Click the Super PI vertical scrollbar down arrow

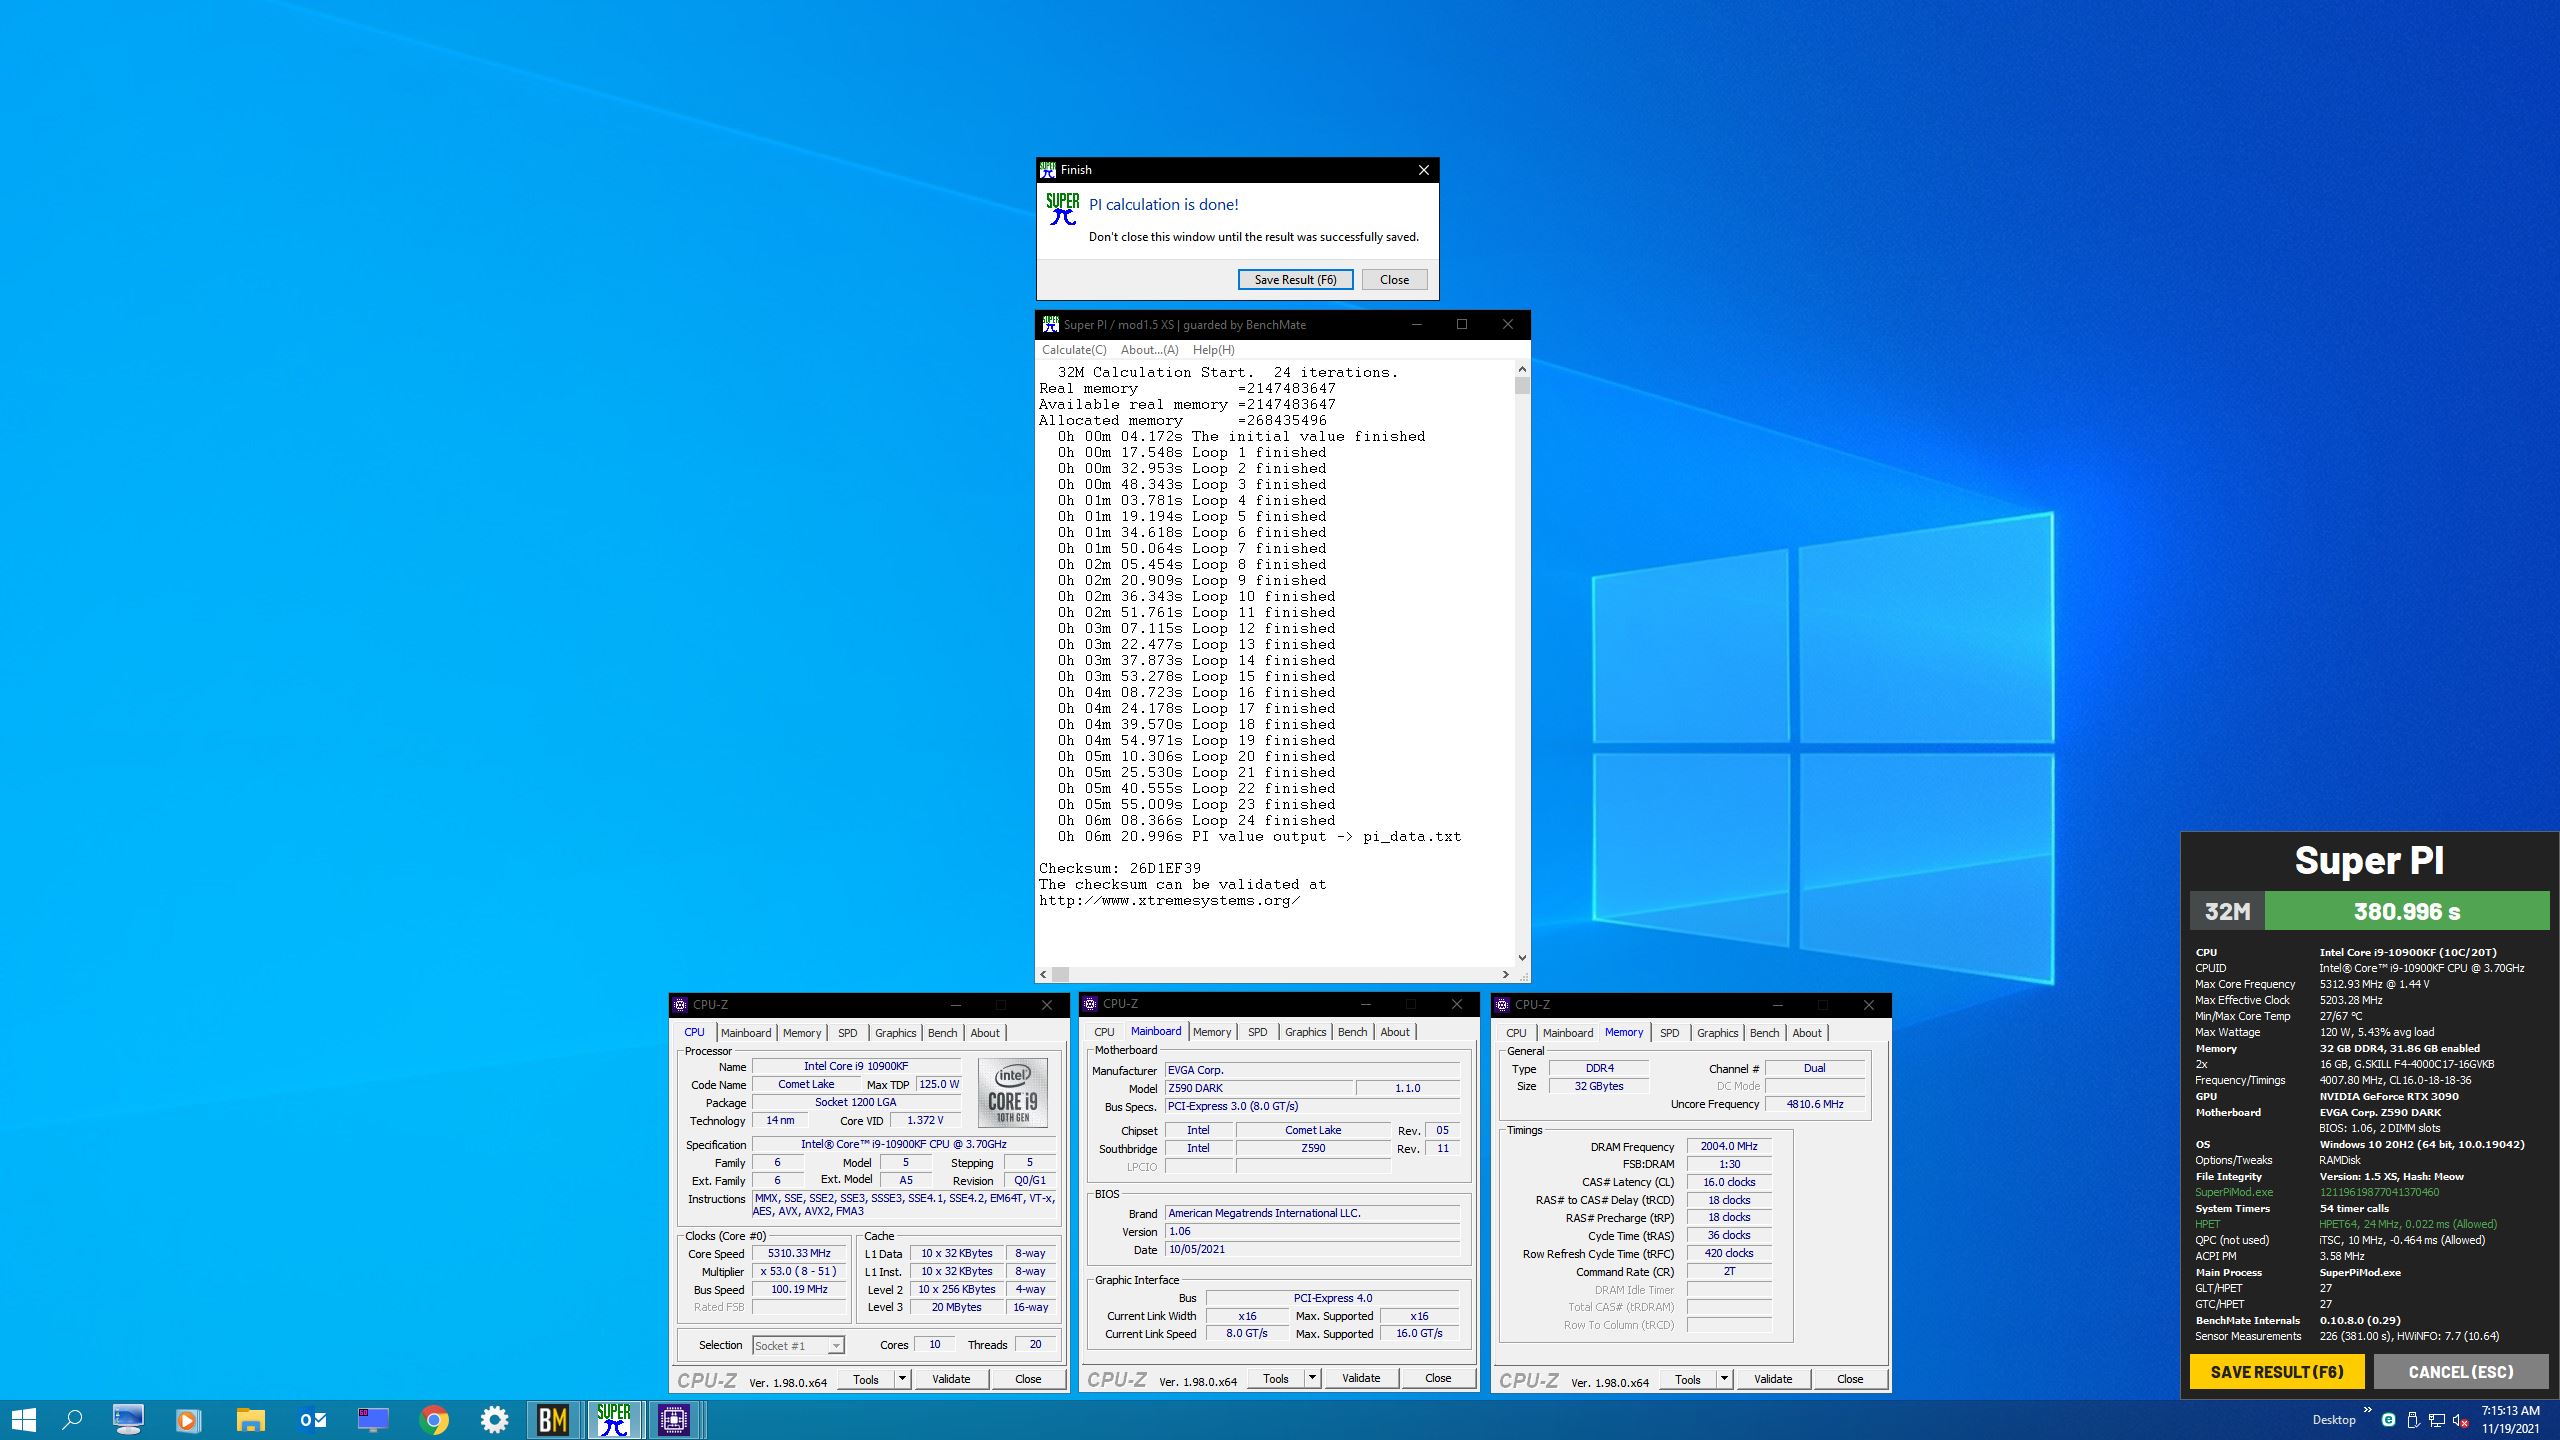(x=1522, y=958)
